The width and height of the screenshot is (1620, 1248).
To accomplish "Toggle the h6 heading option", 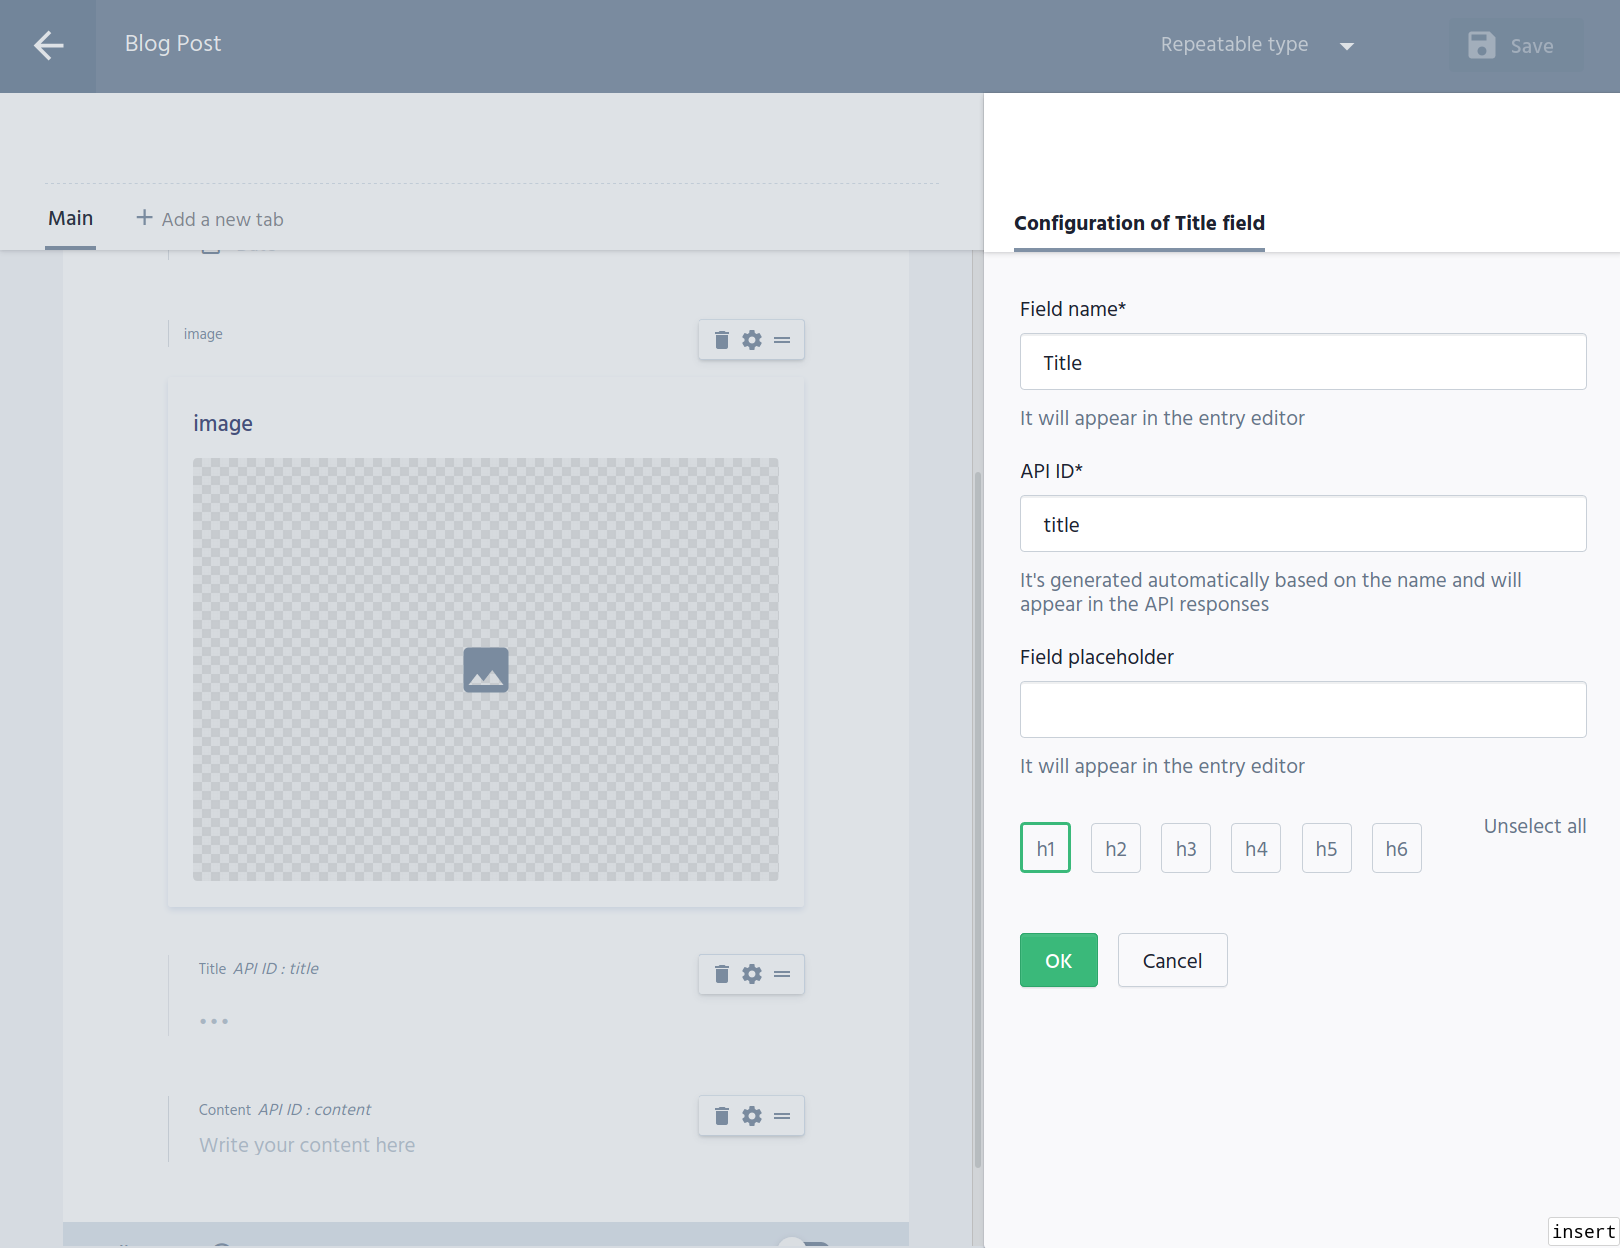I will point(1397,848).
